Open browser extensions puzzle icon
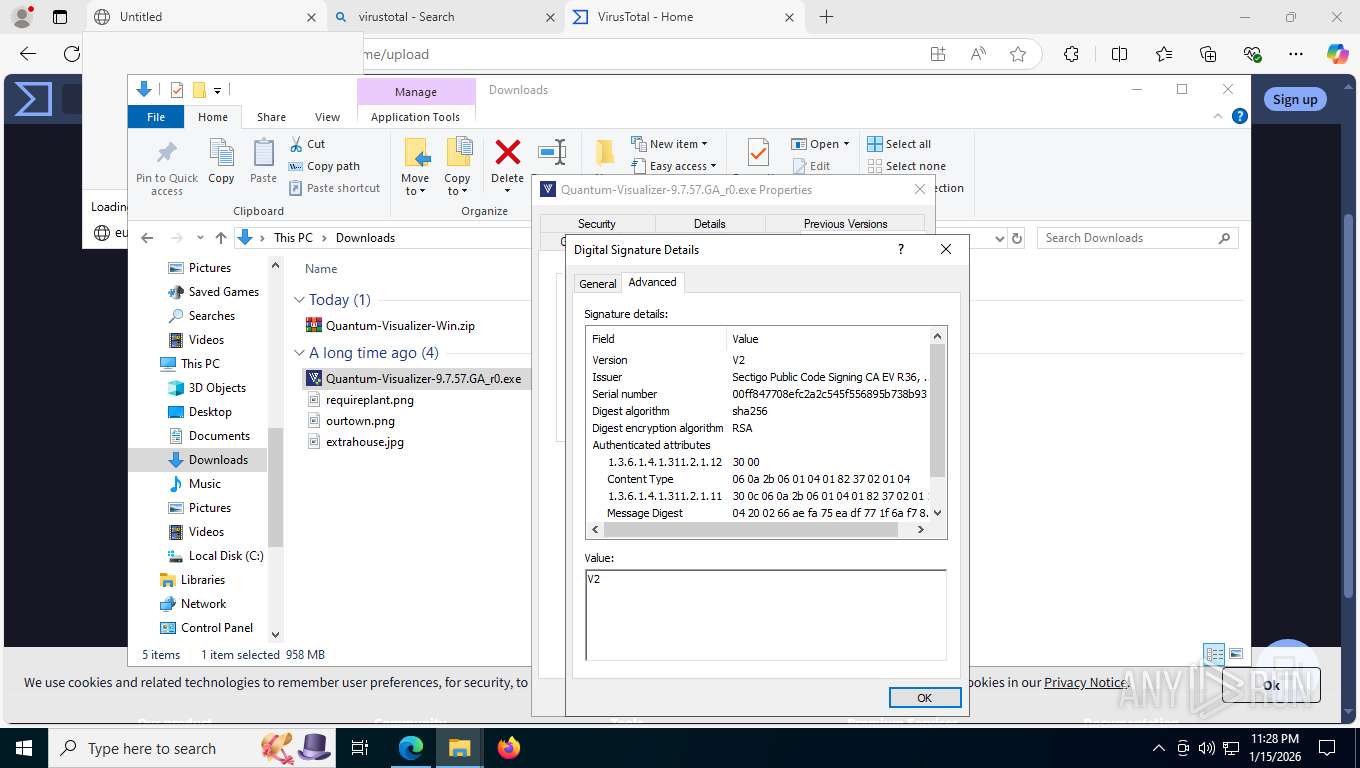Viewport: 1360px width, 768px height. click(x=1071, y=54)
